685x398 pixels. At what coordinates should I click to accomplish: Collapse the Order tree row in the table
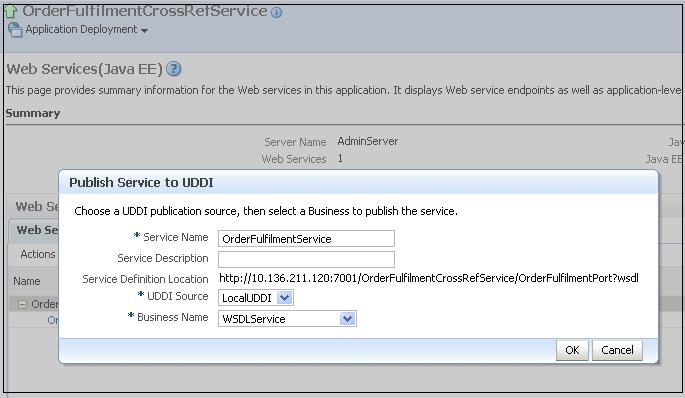point(22,304)
